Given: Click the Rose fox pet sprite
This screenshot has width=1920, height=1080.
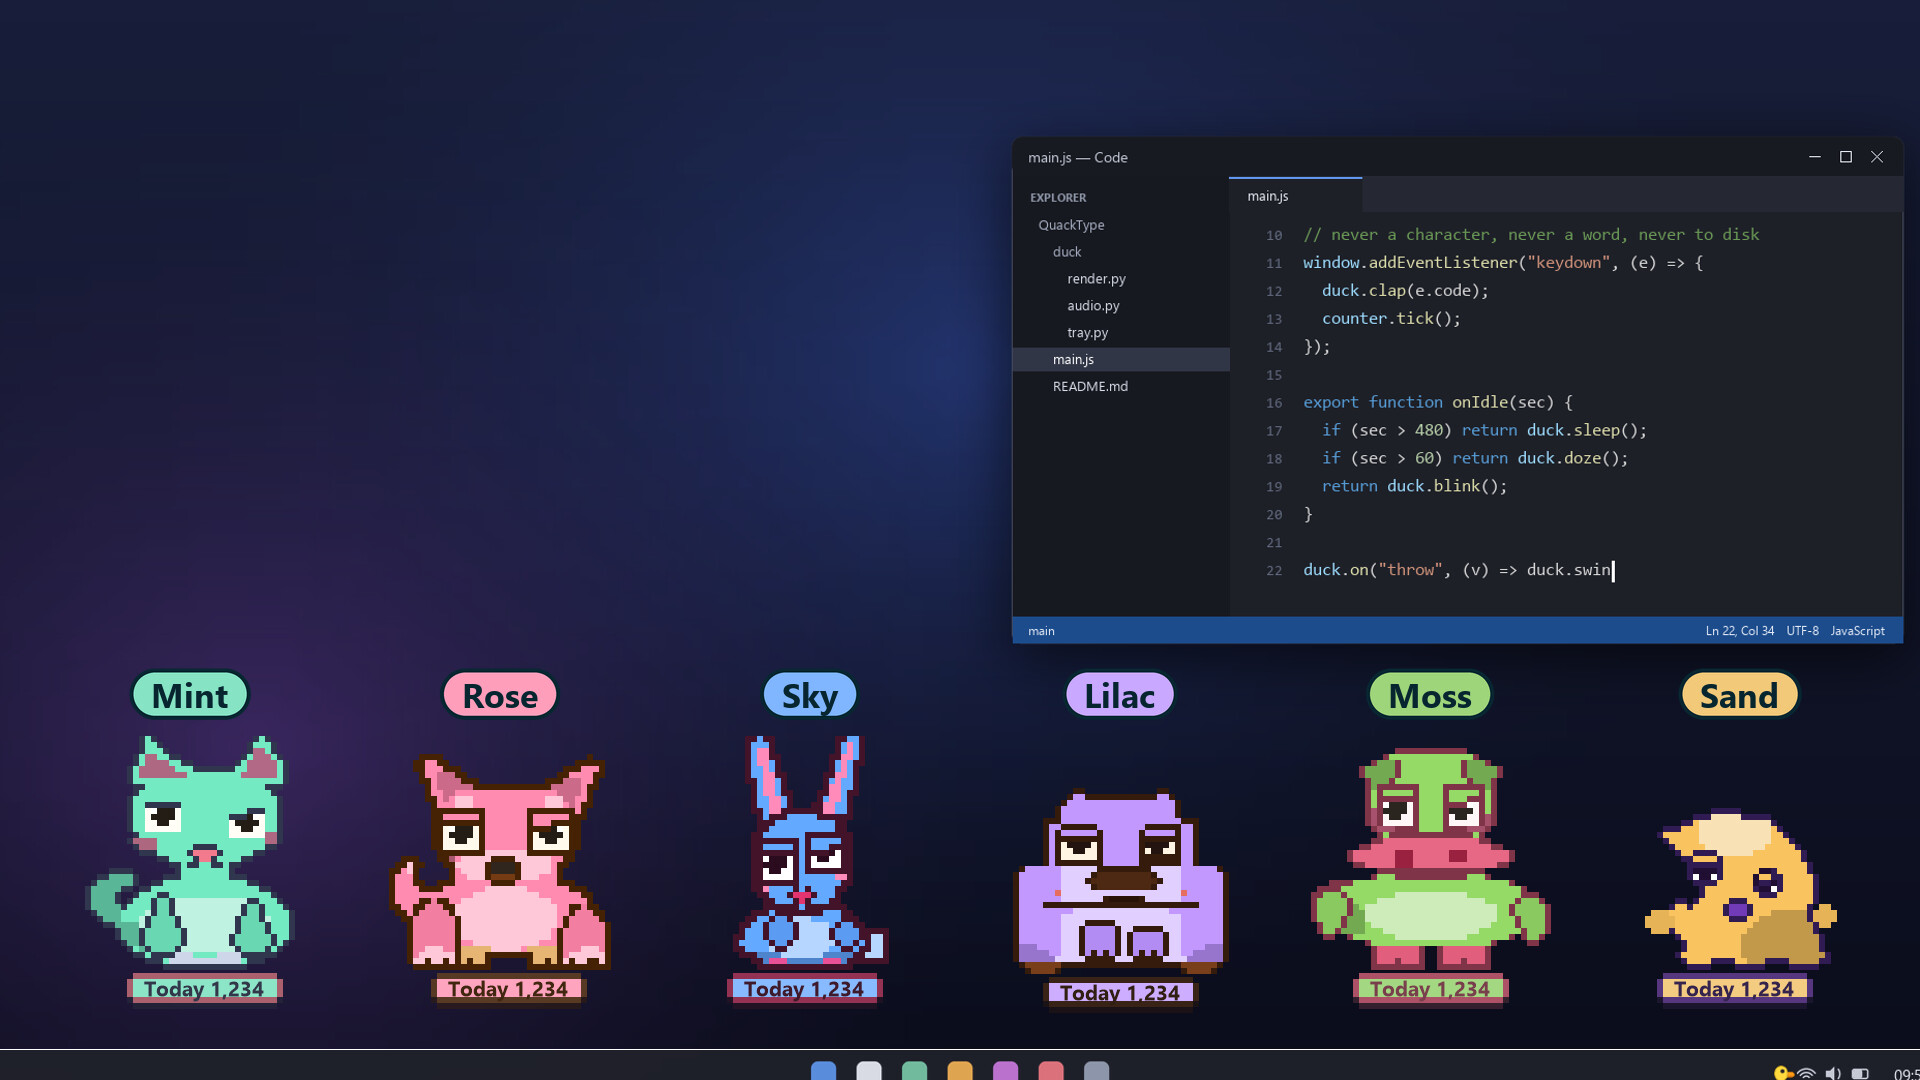Looking at the screenshot, I should 500,860.
